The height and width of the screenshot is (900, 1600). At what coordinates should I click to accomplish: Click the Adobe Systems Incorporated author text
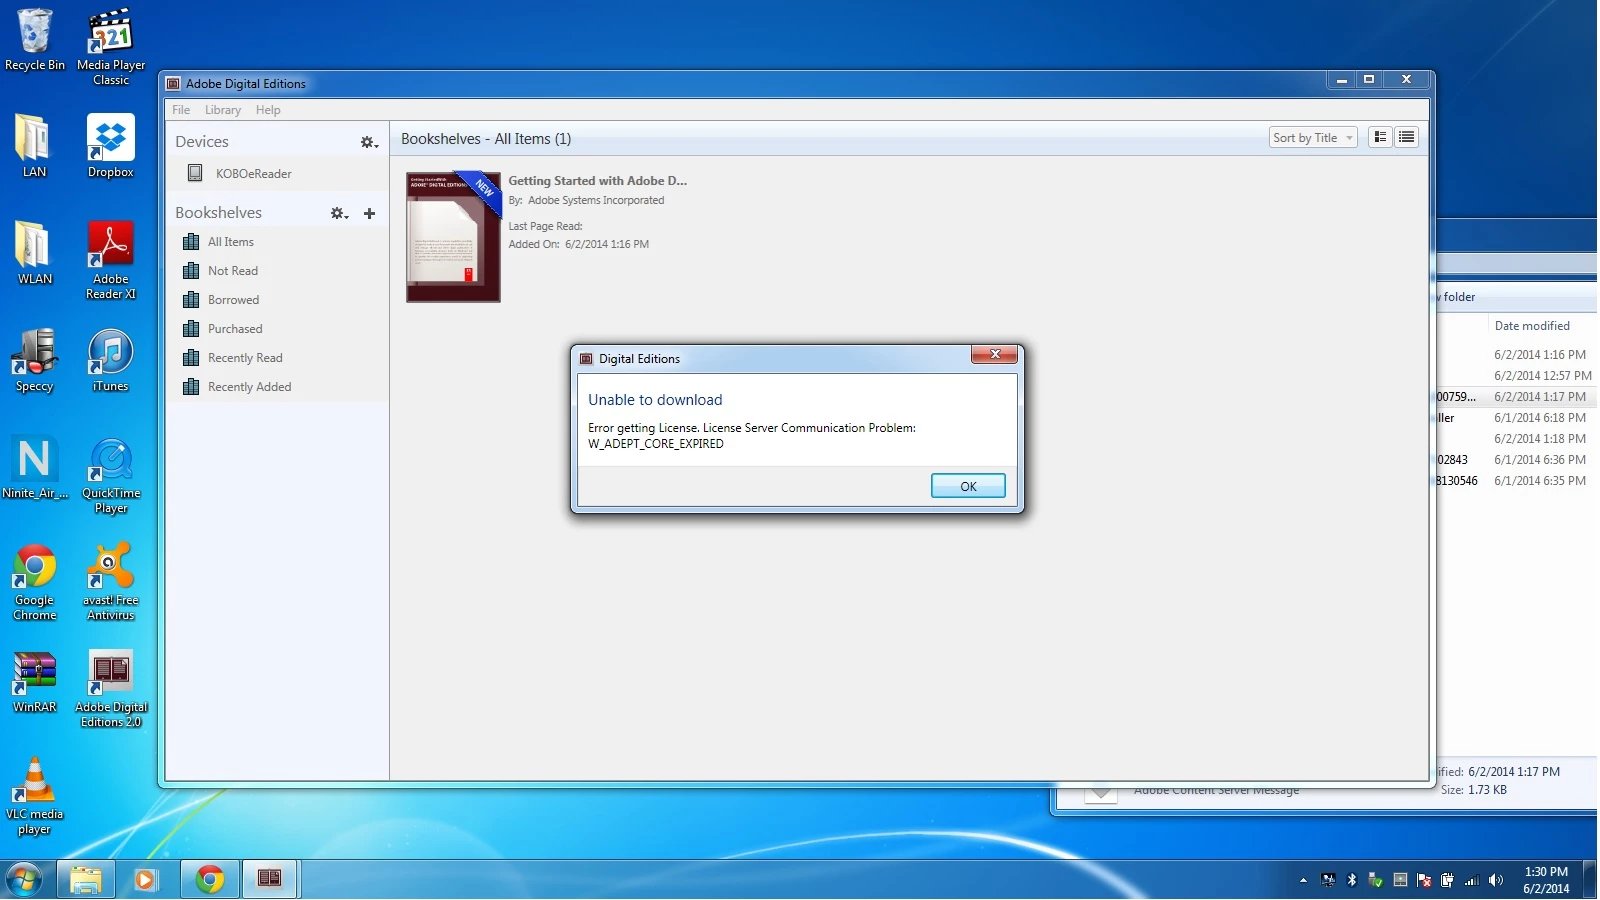pos(596,200)
